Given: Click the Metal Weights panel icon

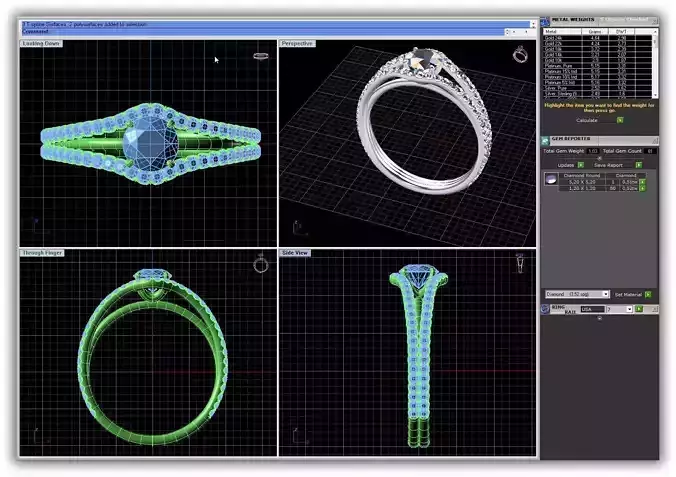Looking at the screenshot, I should (x=545, y=21).
